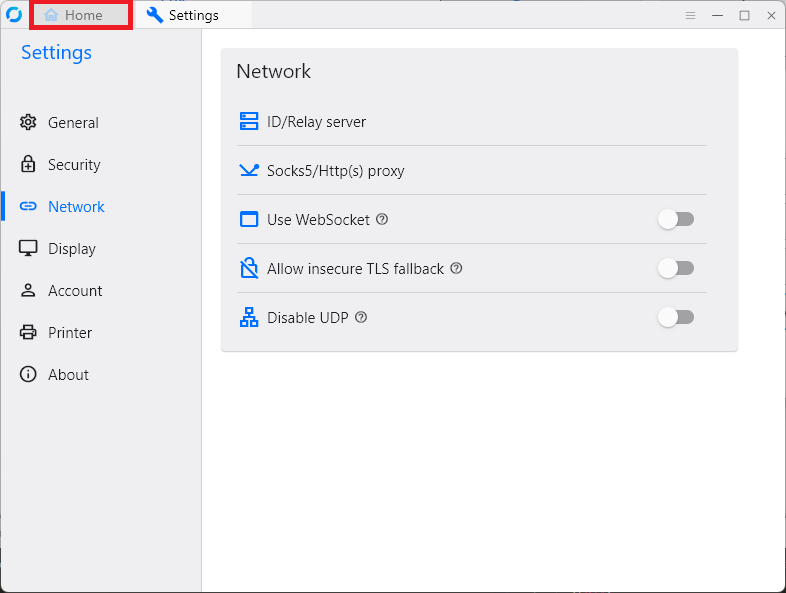
Task: Switch to the Home tab
Action: click(x=81, y=15)
